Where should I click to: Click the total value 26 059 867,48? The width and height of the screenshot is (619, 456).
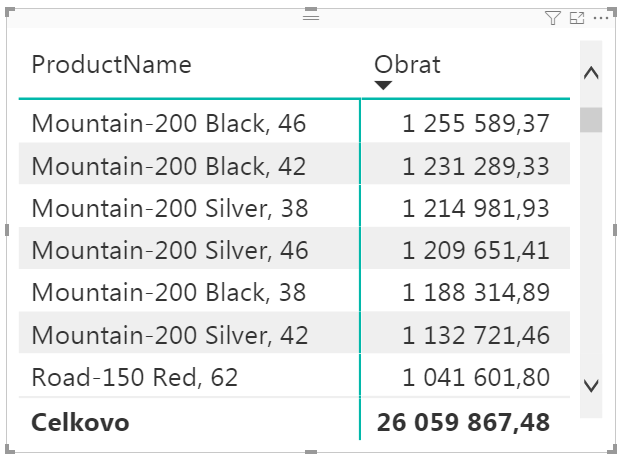463,422
